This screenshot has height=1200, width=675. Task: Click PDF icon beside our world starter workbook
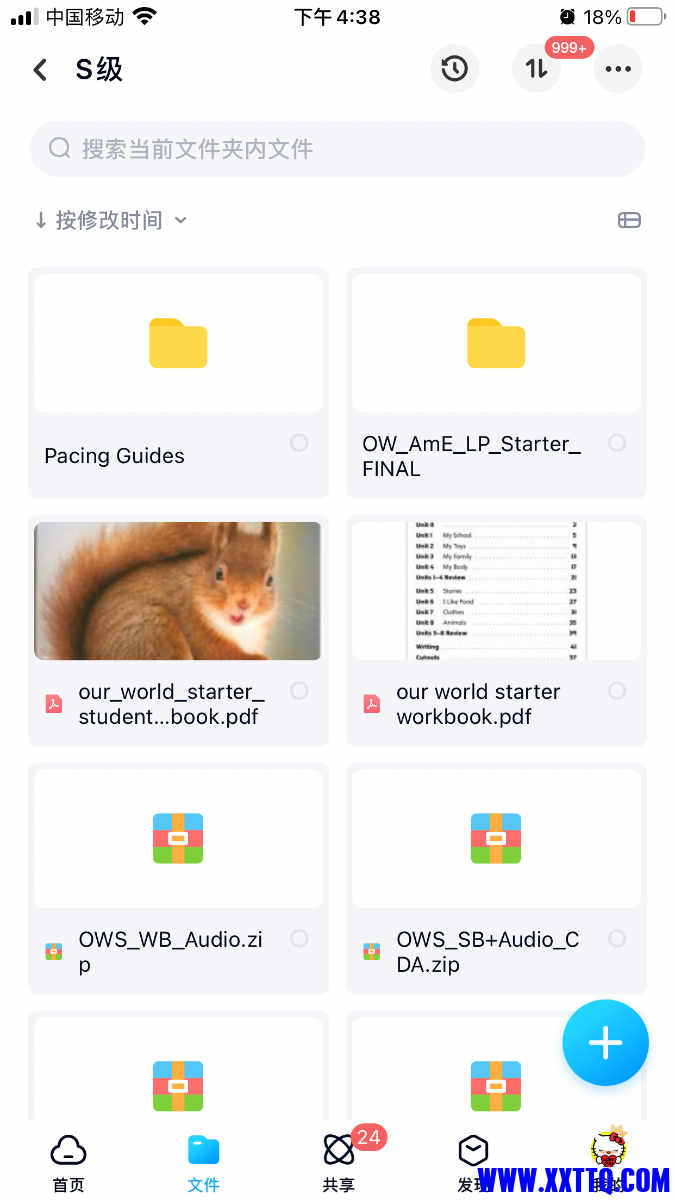point(372,704)
